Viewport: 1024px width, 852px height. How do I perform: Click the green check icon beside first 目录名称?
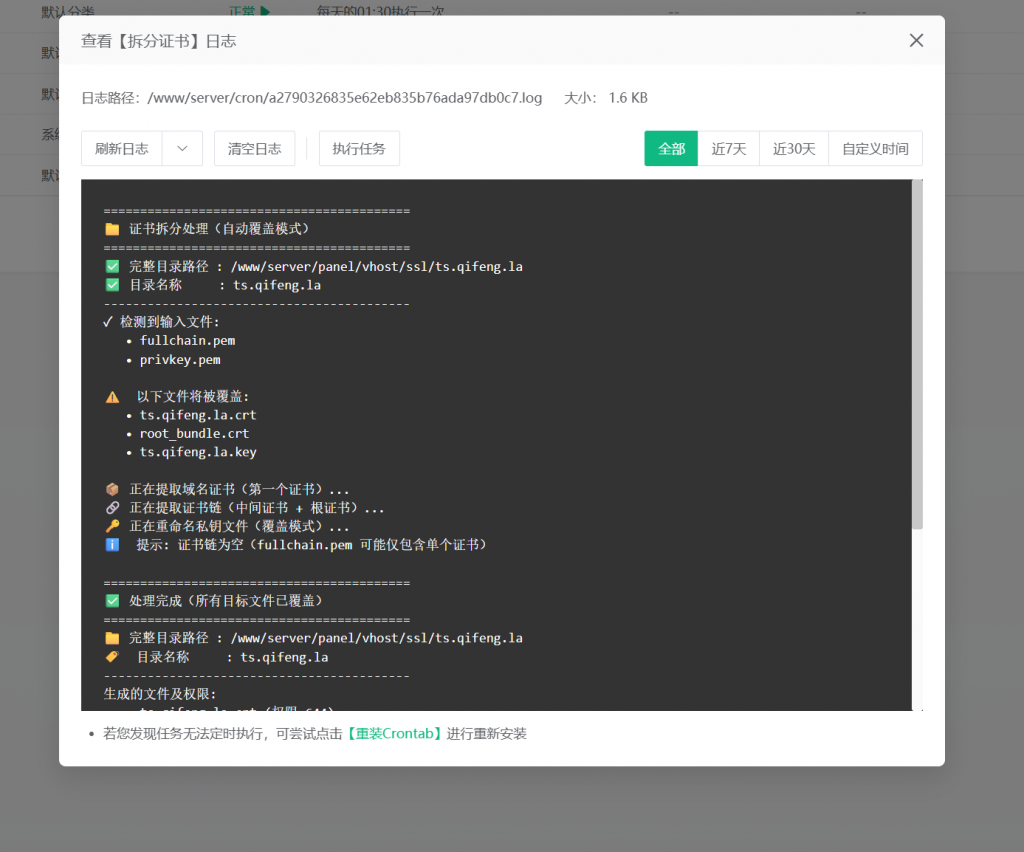click(112, 285)
